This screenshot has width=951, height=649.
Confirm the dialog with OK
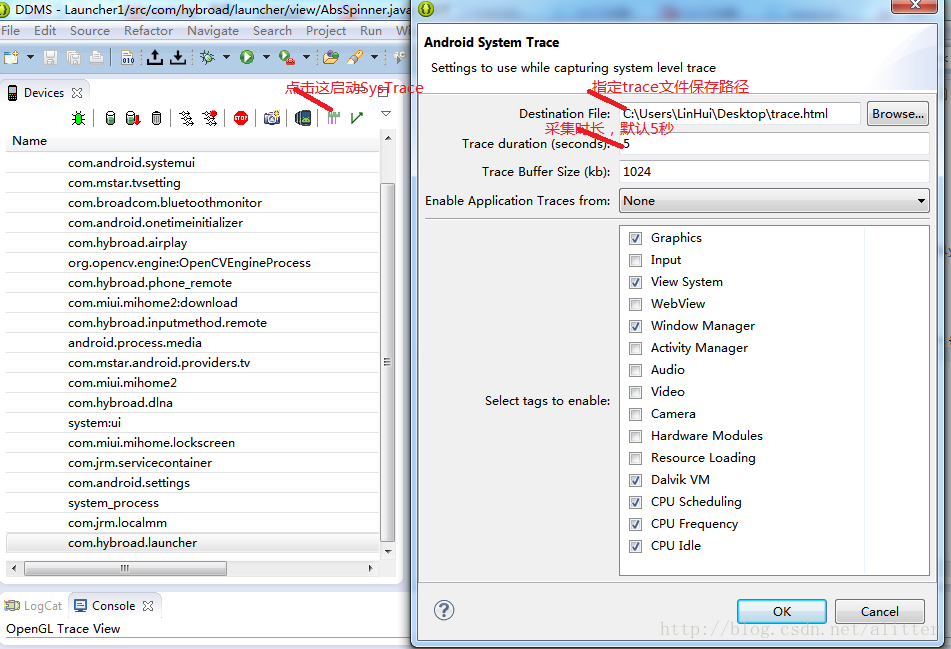[x=782, y=611]
